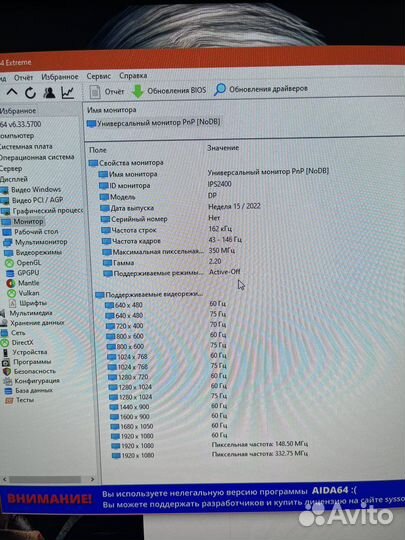Select Компьютер in the sidebar tree
Screen dimensions: 405x540
(x=17, y=136)
